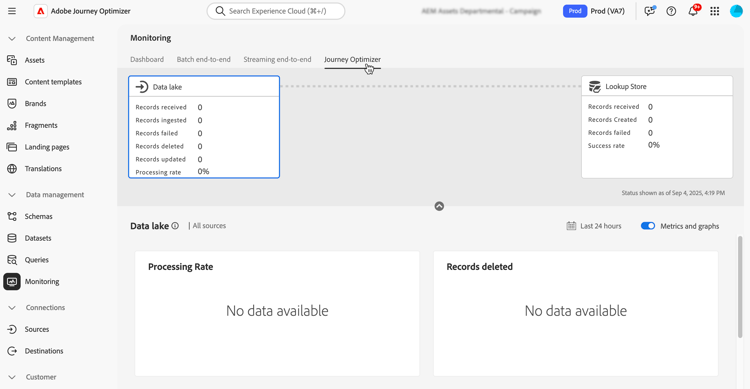Click the Search Experience Cloud field
Viewport: 750px width, 389px height.
click(x=276, y=11)
